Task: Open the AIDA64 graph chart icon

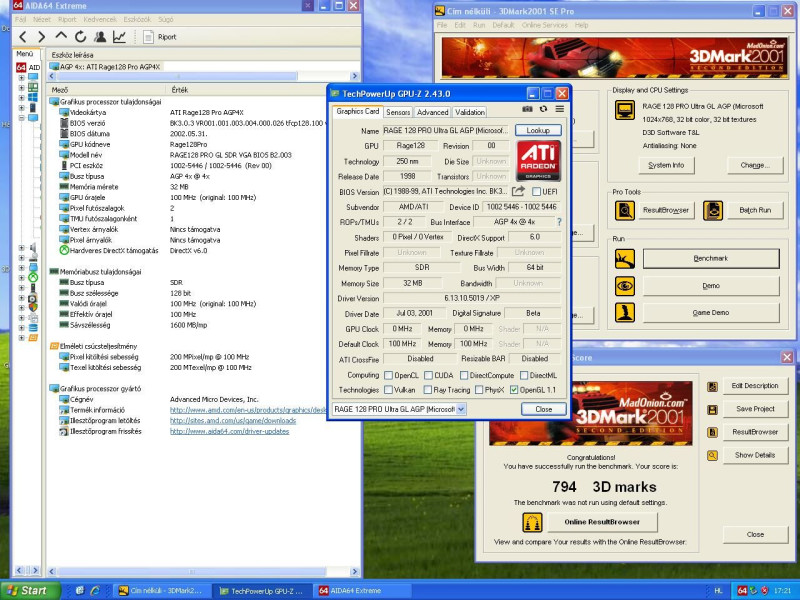Action: (x=119, y=37)
